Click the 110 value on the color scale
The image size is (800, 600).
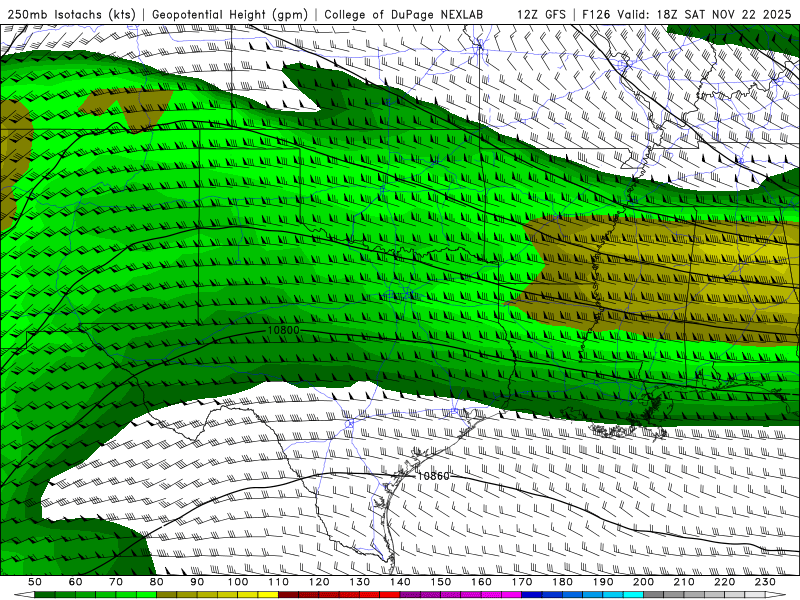click(279, 582)
